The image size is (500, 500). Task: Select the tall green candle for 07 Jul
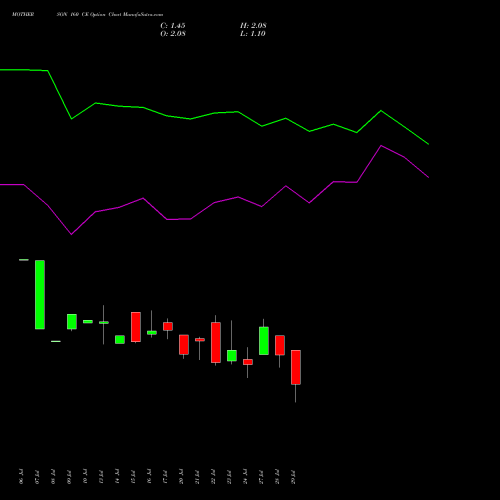point(40,295)
